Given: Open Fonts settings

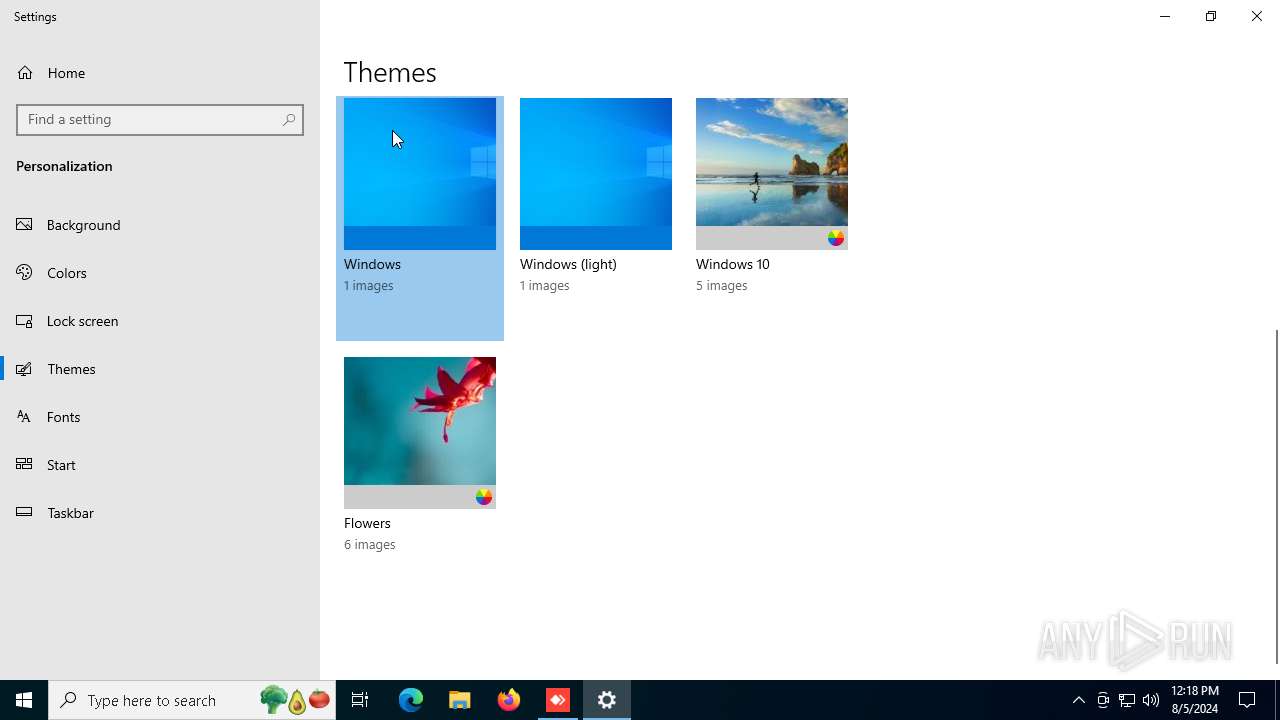Looking at the screenshot, I should pos(160,417).
